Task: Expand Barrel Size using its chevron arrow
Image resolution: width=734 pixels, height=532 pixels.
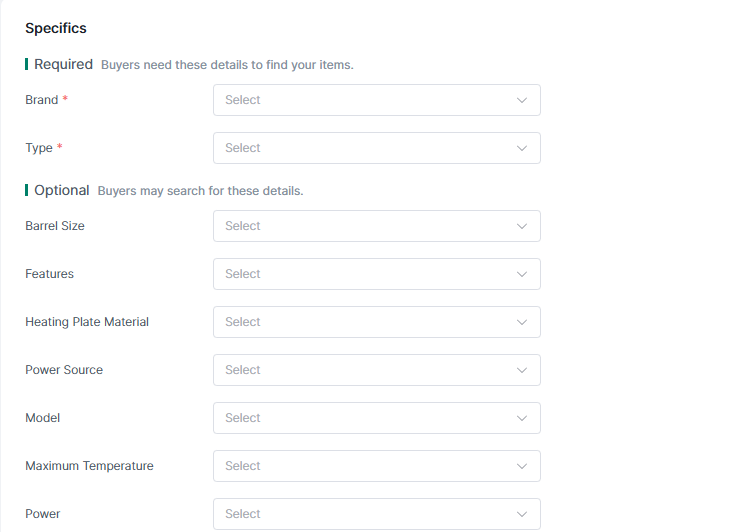Action: tap(521, 226)
